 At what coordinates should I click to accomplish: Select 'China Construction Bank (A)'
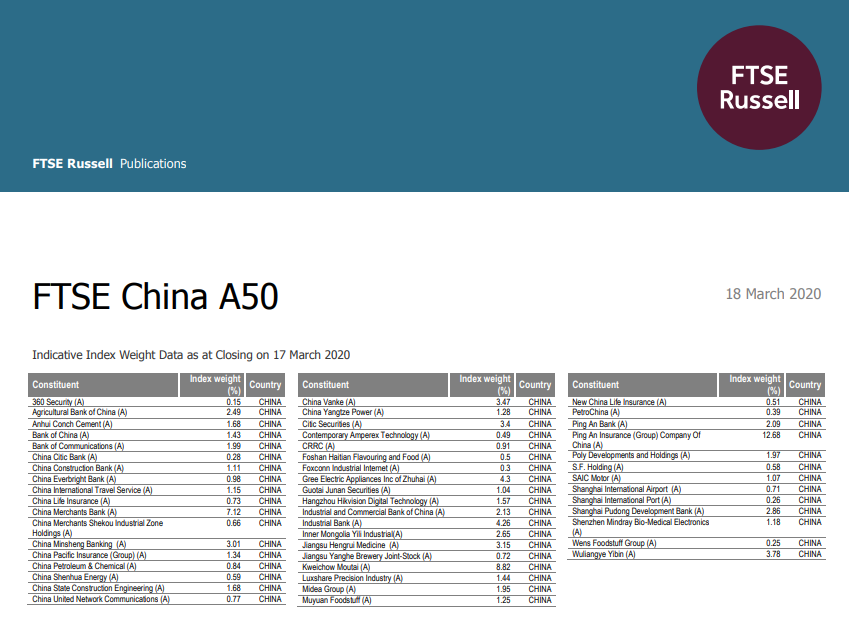coord(78,468)
